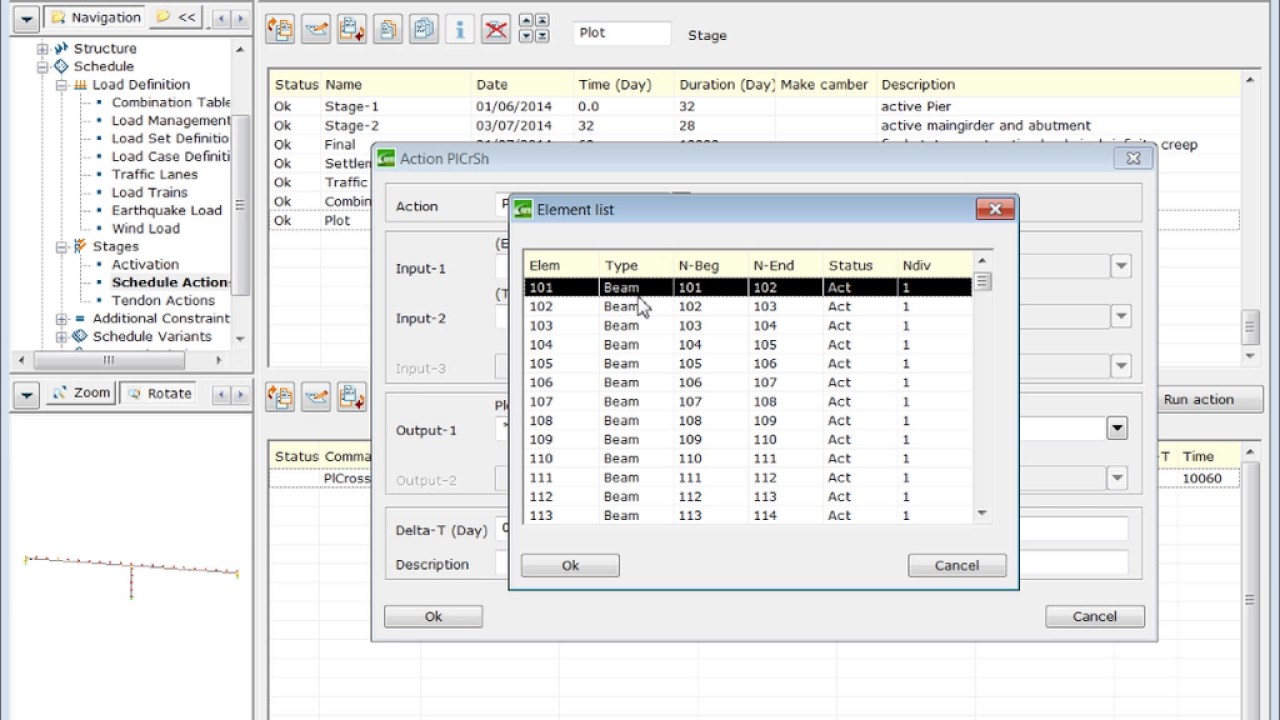Open Tendon Actions in the tree
Image resolution: width=1280 pixels, height=720 pixels.
point(163,300)
